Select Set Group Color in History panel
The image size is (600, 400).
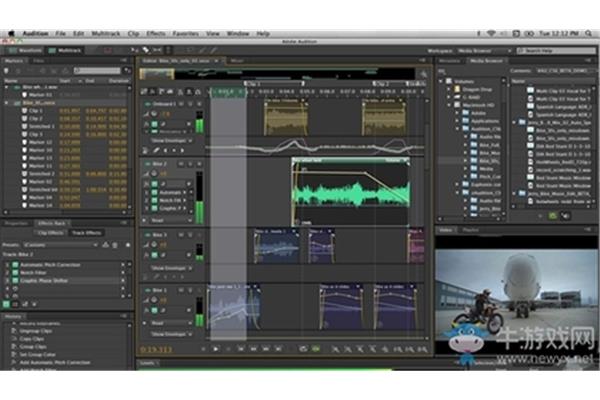coord(37,354)
